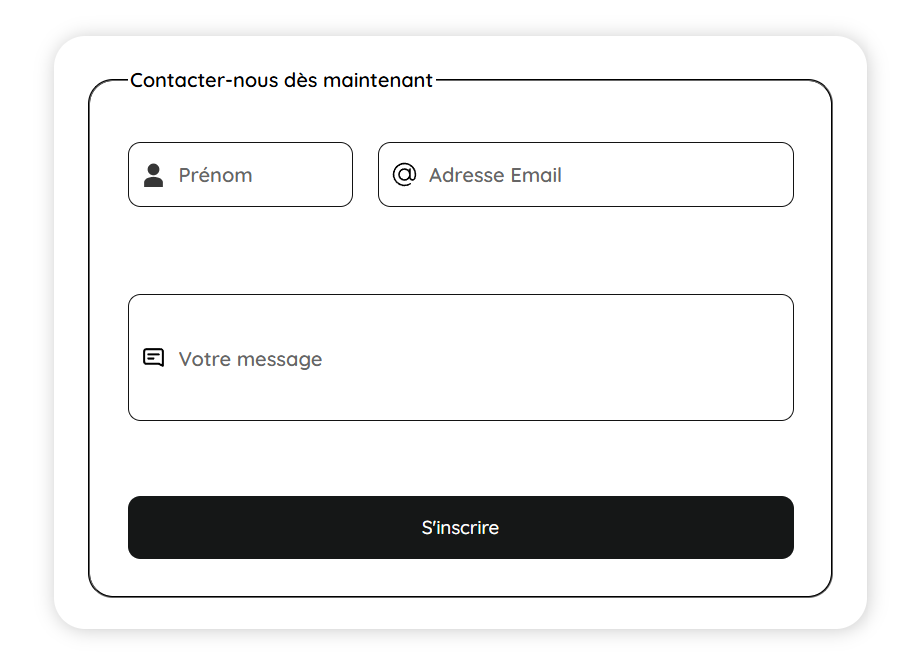Viewport: 921px width, 668px height.
Task: Click the Adresse Email placeholder text
Action: (x=494, y=174)
